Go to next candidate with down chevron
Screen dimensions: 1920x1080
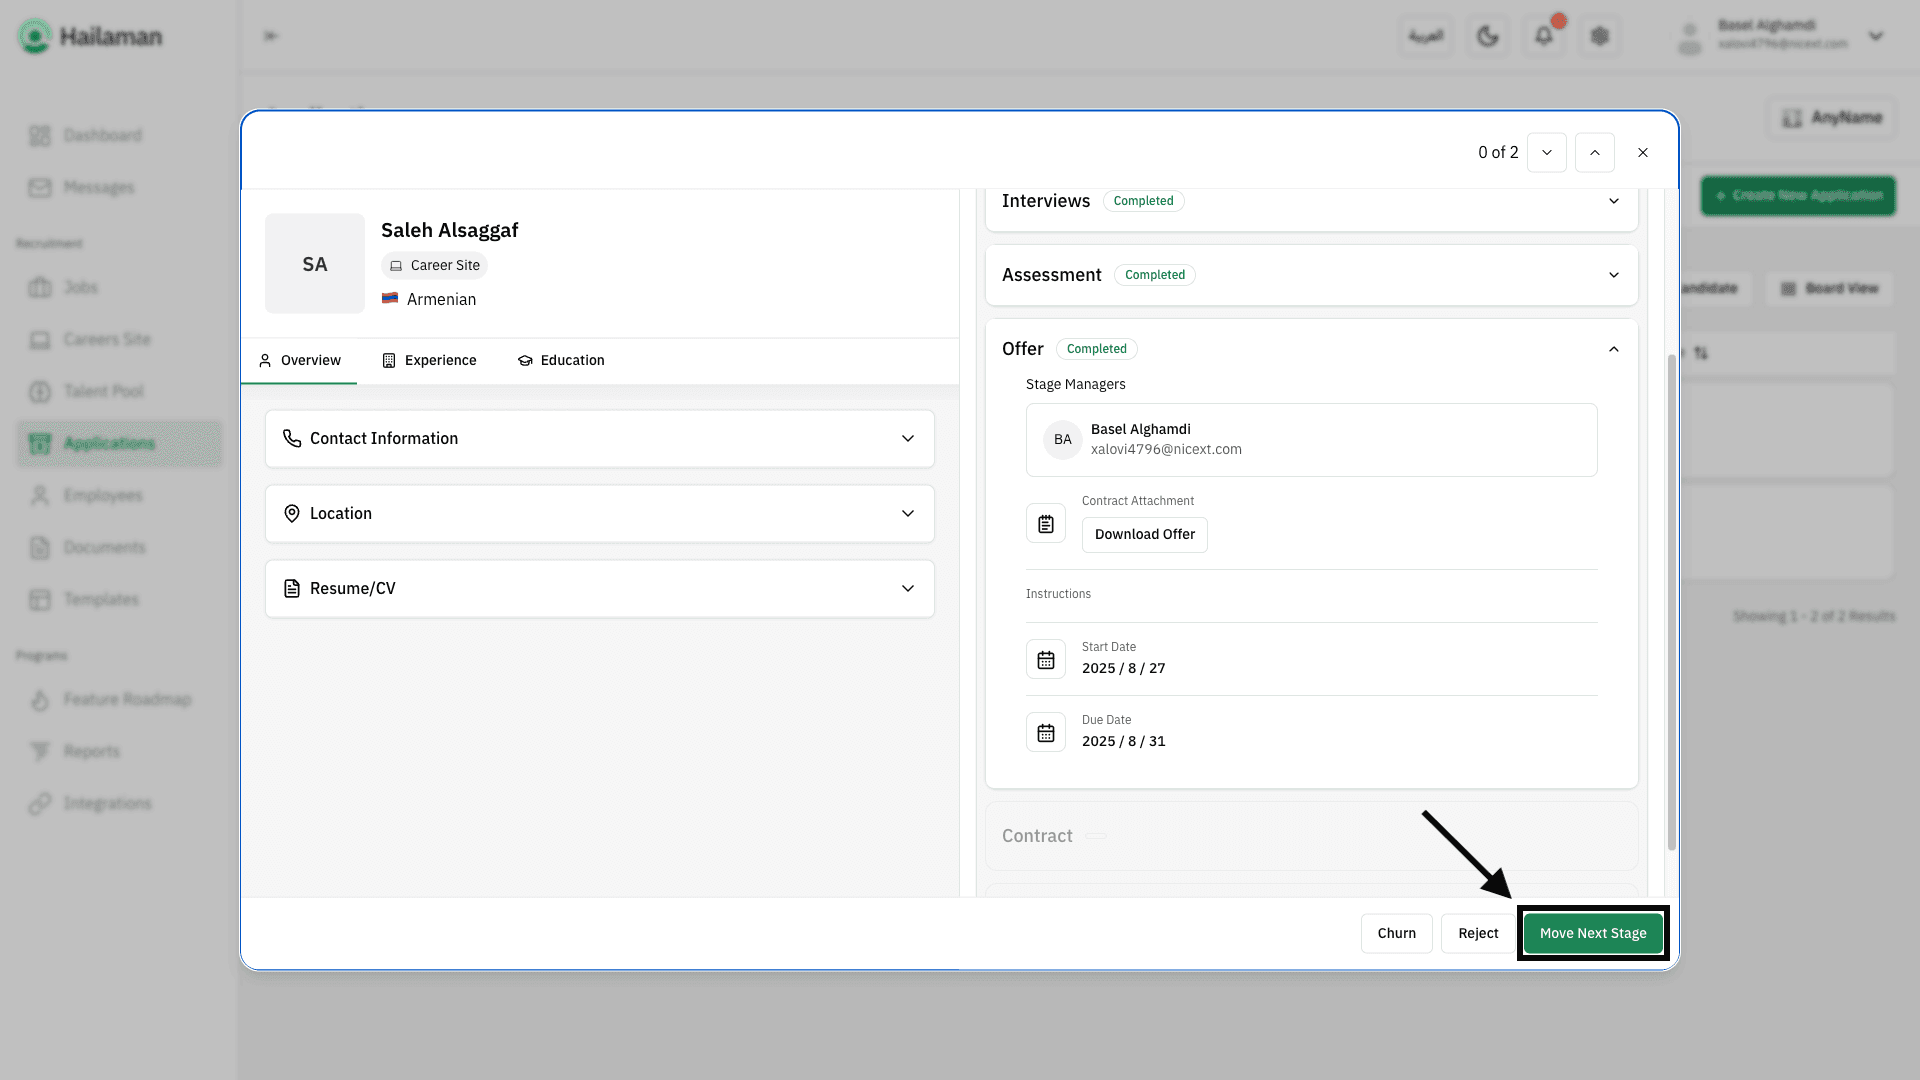(x=1547, y=153)
